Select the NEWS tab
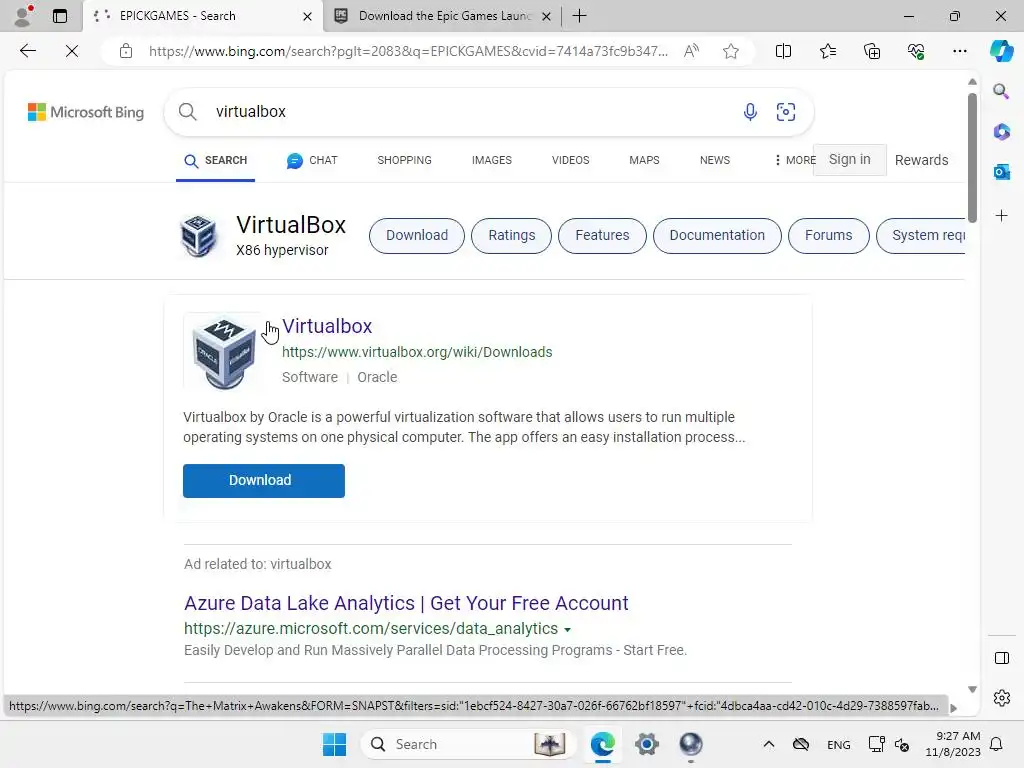The height and width of the screenshot is (768, 1024). 714,160
